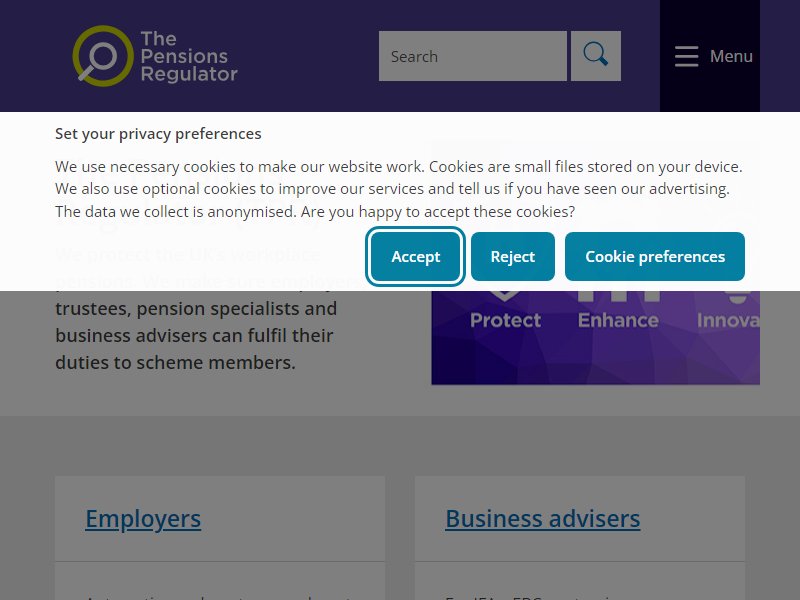Accept the optional cookies
Screen dimensions: 800x600
415,257
